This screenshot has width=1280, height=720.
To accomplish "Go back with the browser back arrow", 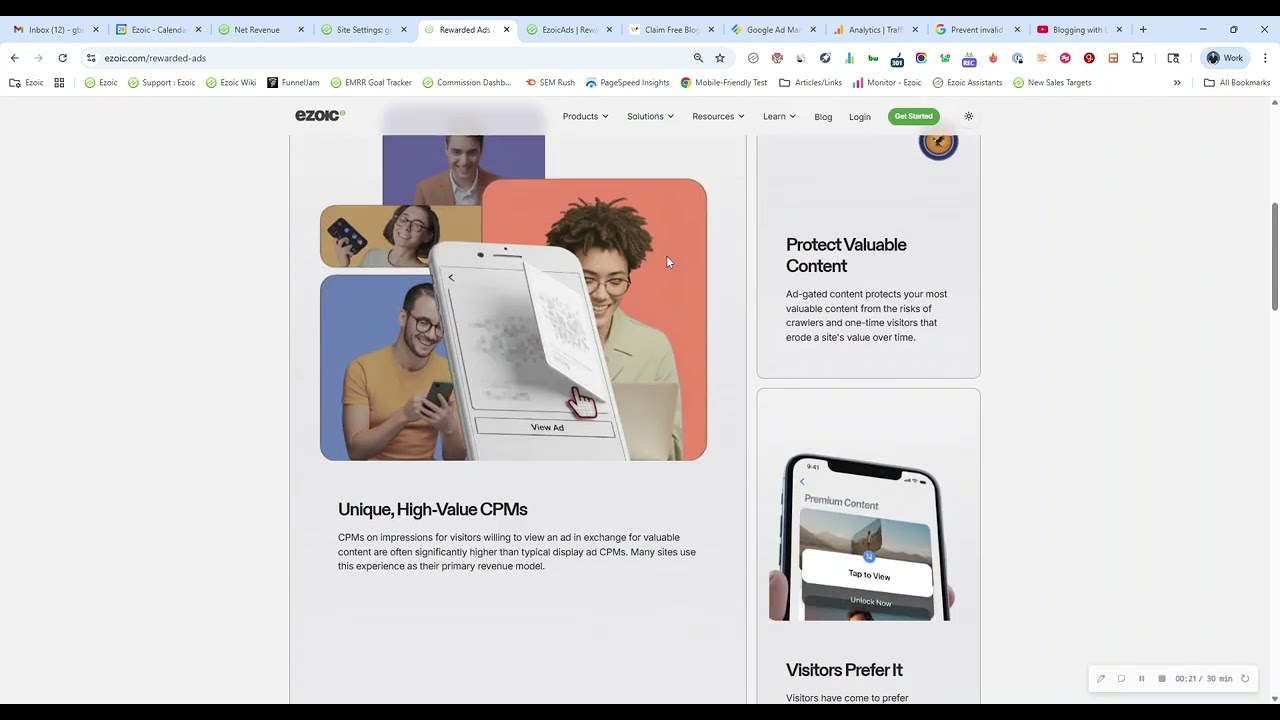I will (x=14, y=58).
